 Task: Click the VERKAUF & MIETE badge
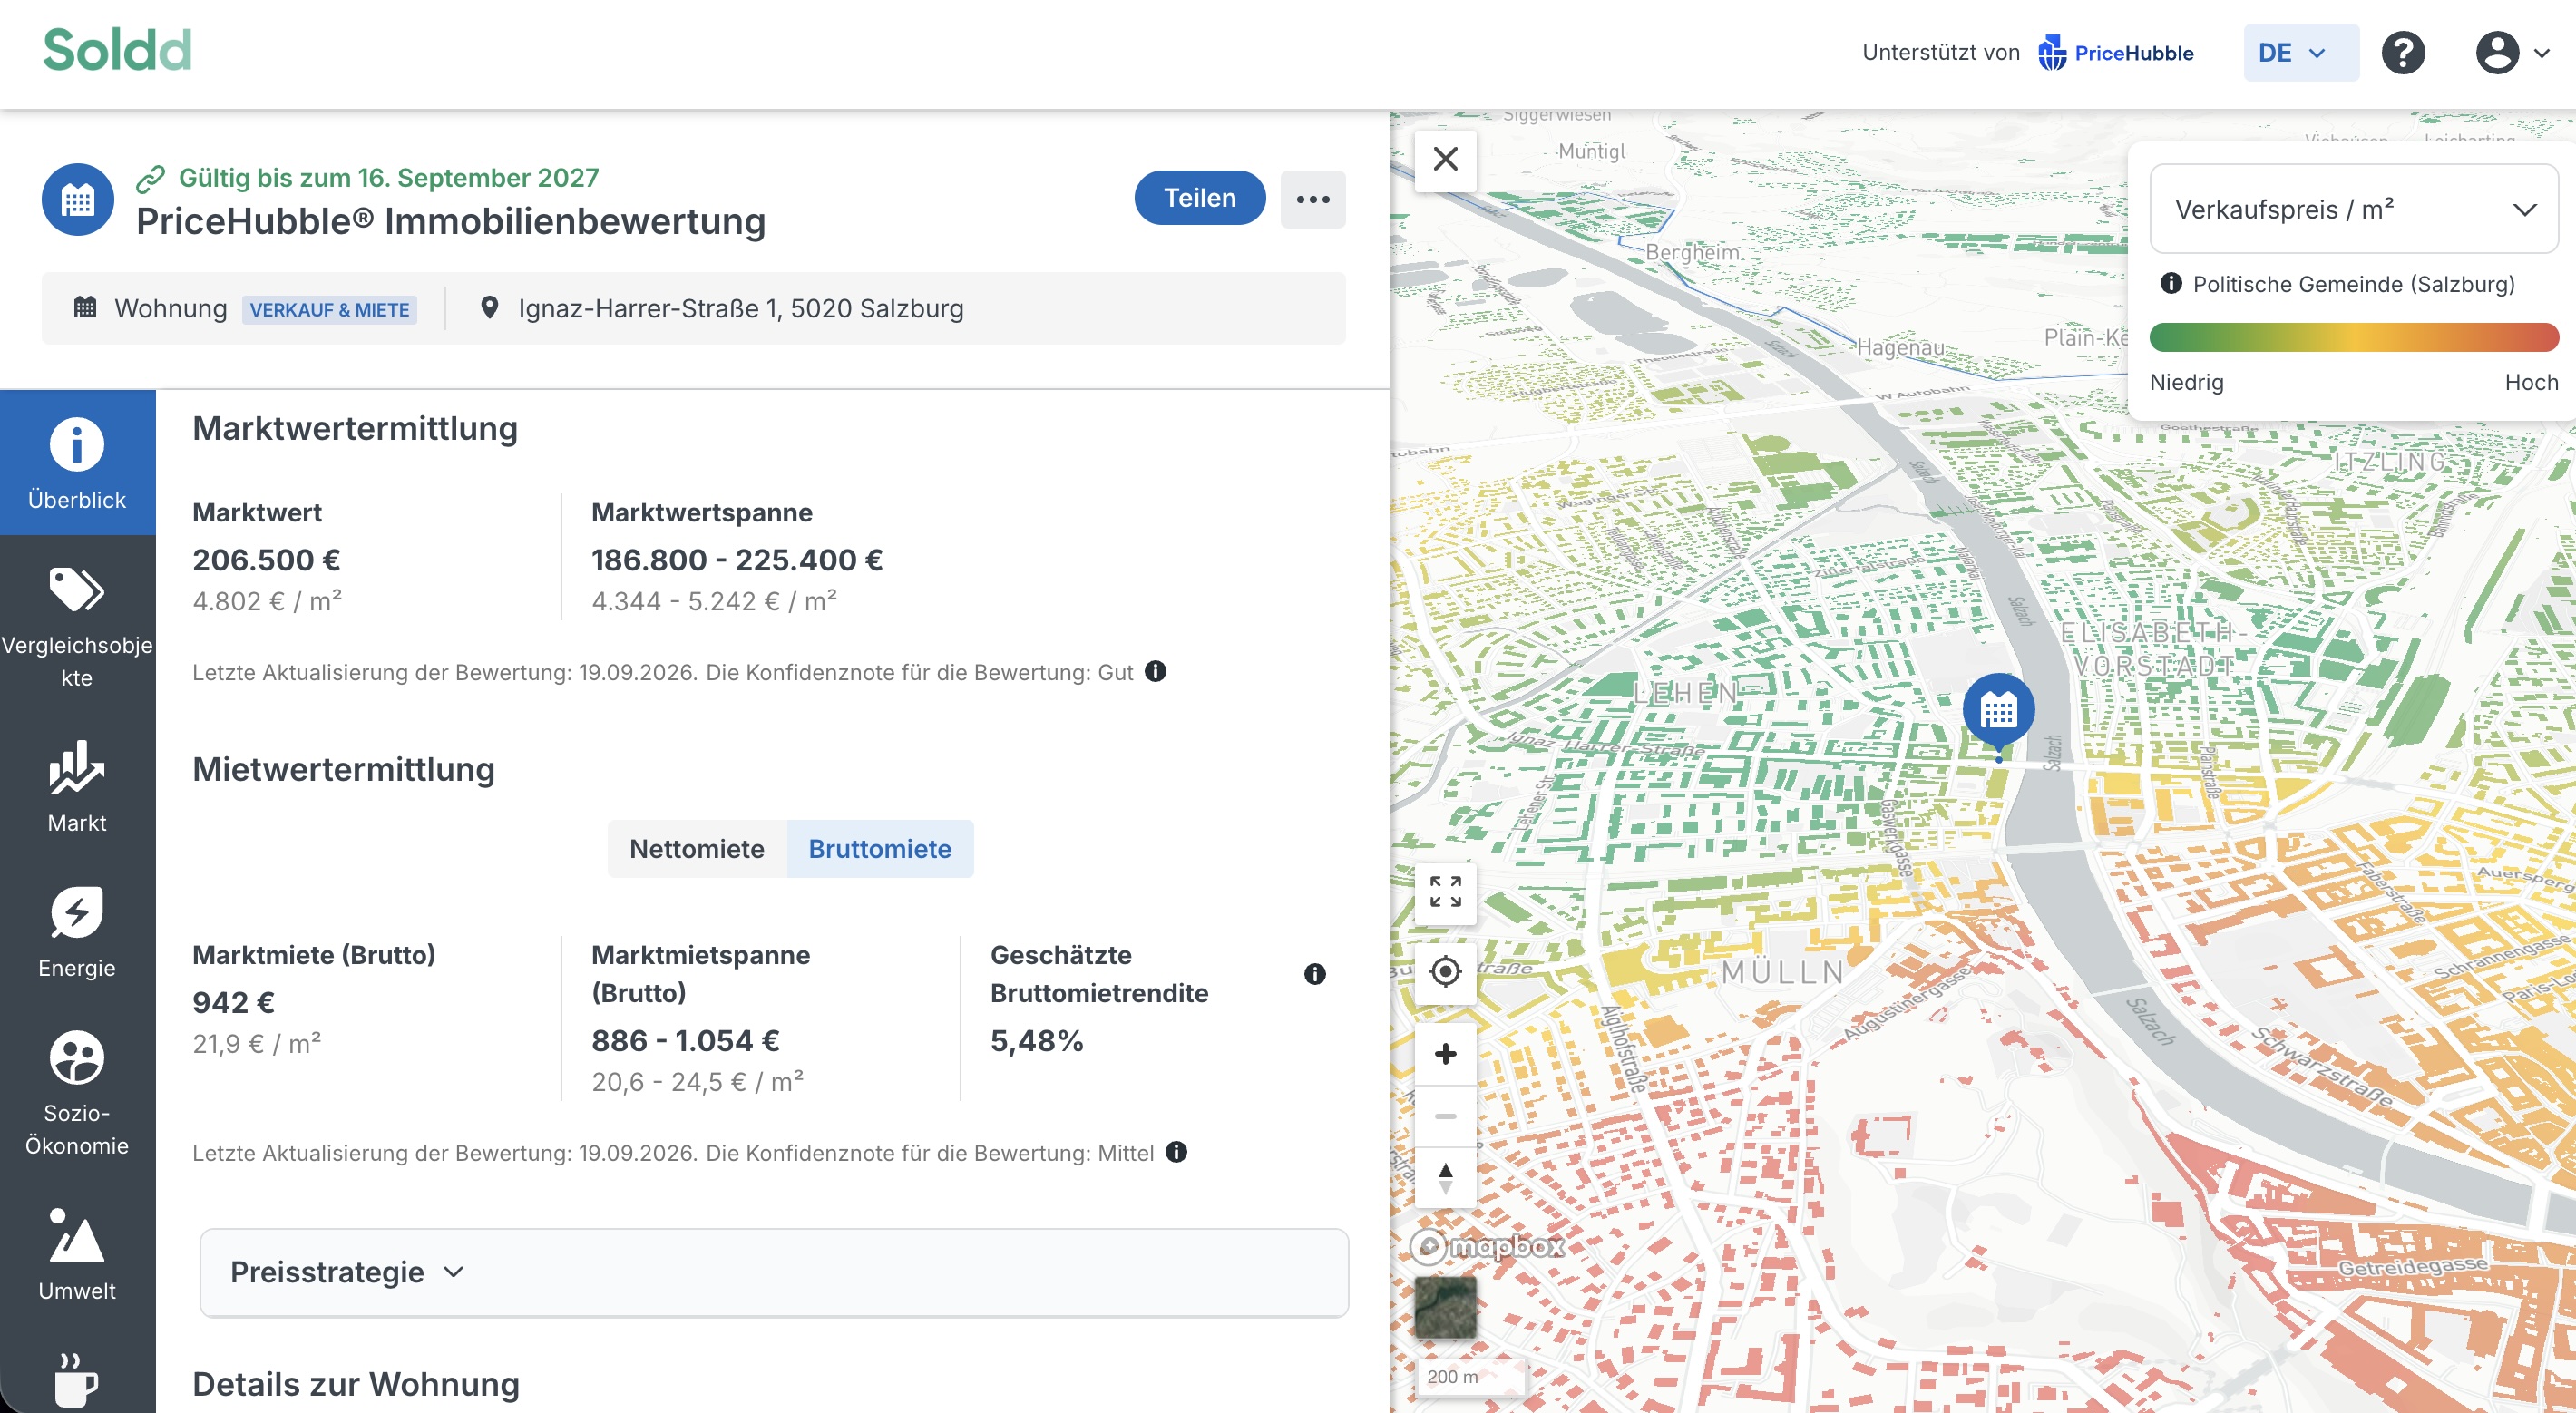(329, 310)
